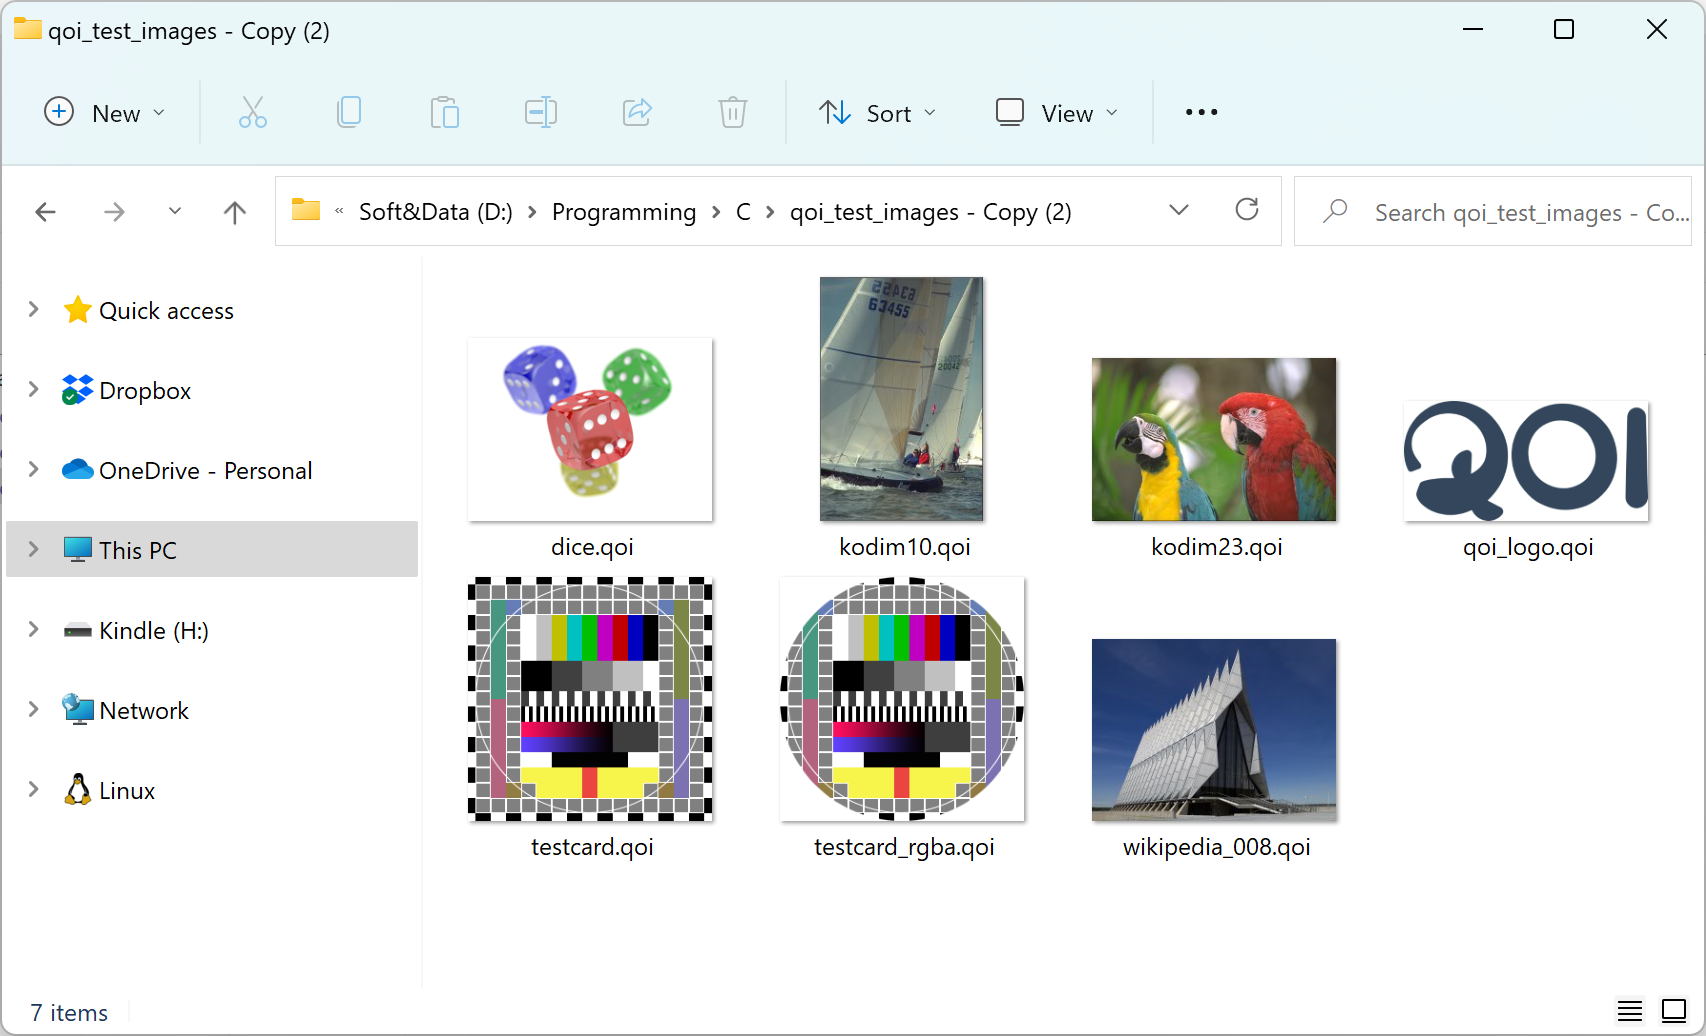Expand the Dropbox tree node
Viewport: 1706px width, 1036px height.
[x=33, y=389]
